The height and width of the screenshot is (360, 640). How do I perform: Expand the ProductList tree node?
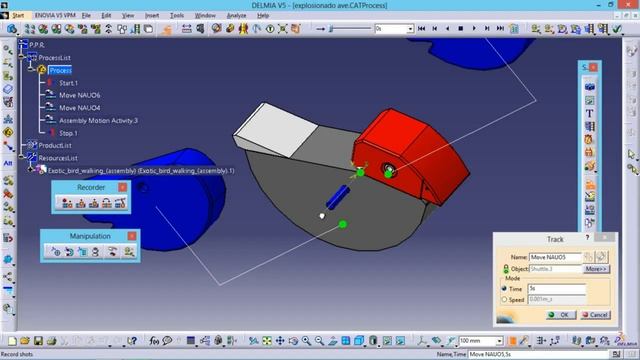pyautogui.click(x=22, y=145)
